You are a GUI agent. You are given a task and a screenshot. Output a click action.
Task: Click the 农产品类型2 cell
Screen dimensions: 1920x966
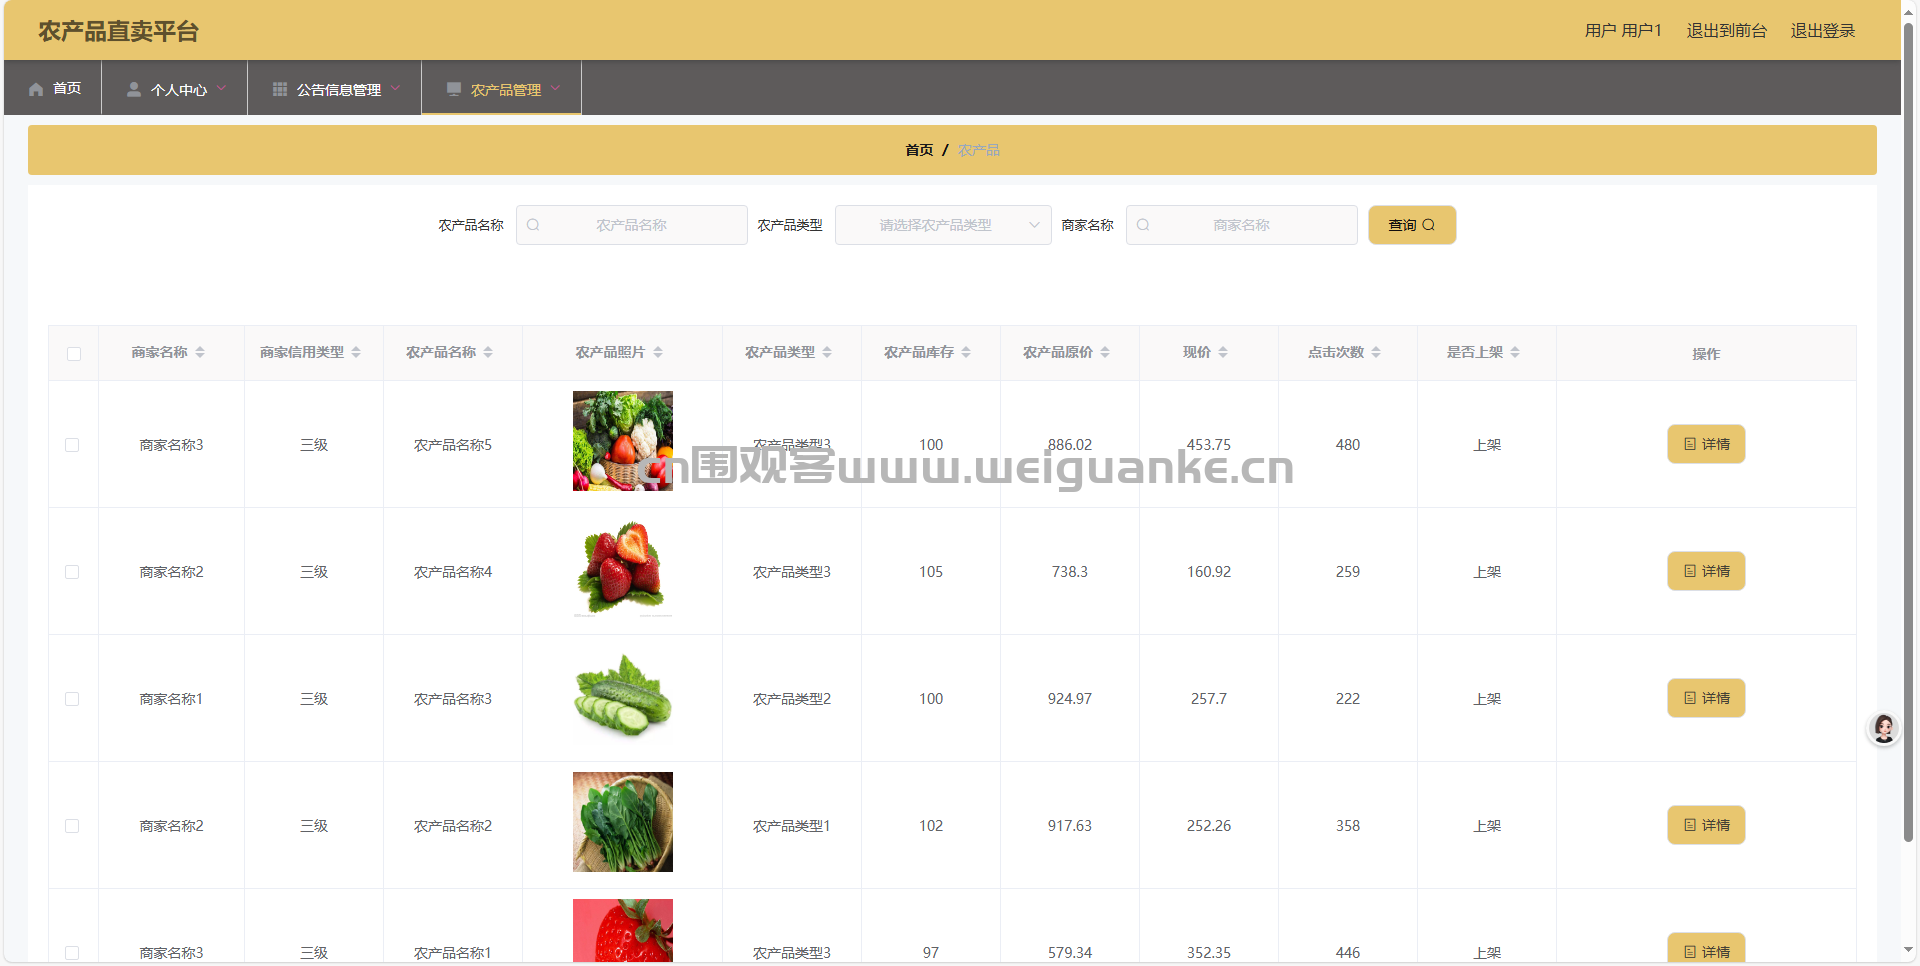pyautogui.click(x=792, y=699)
